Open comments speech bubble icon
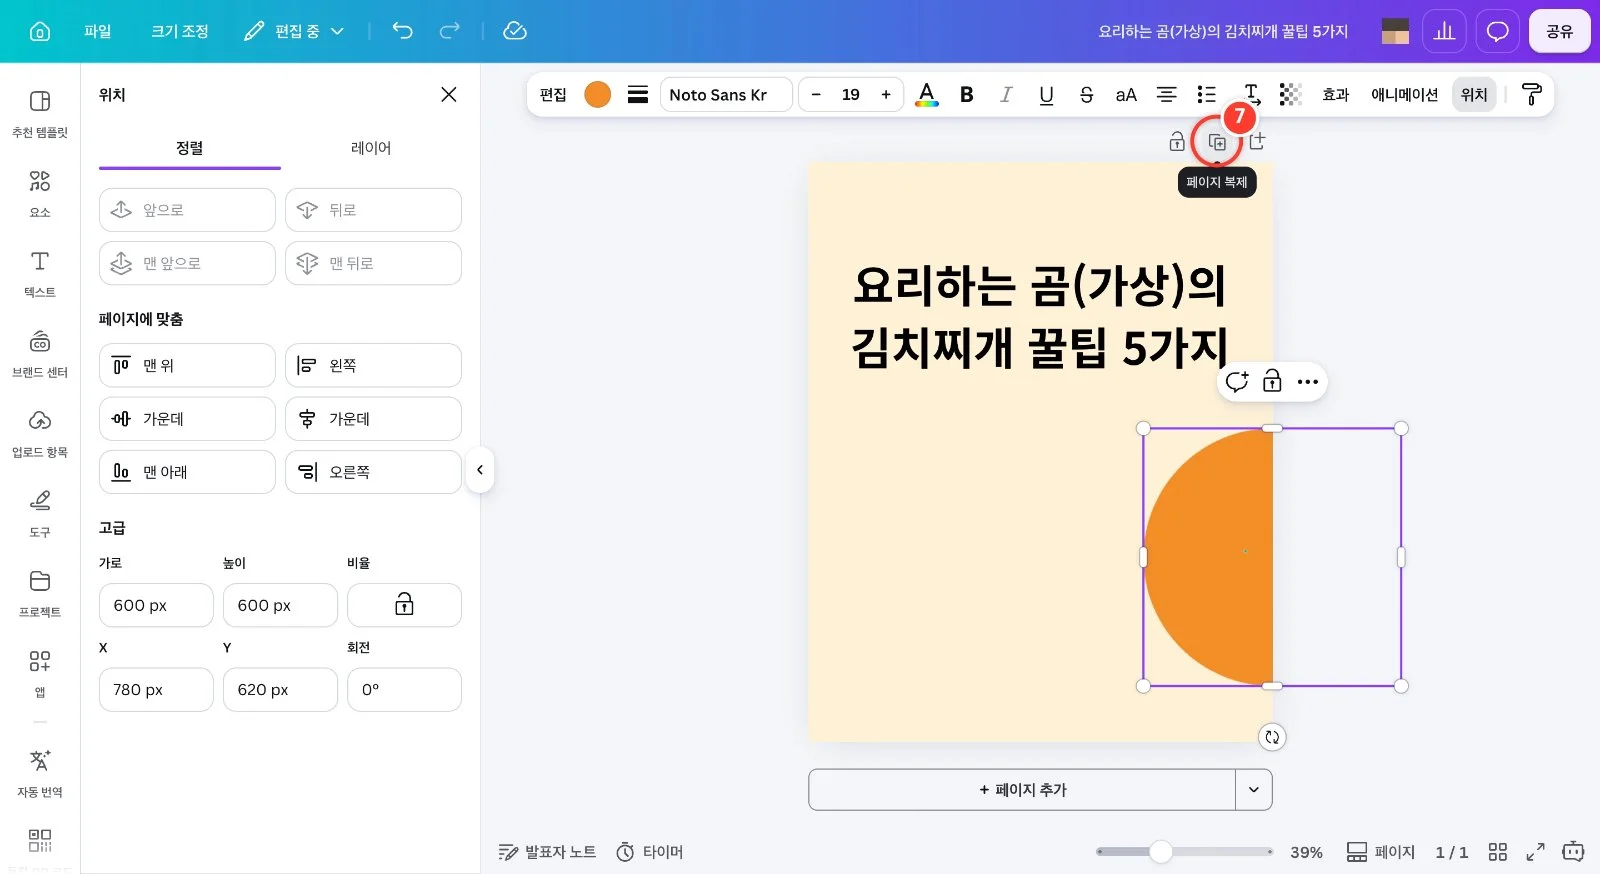The width and height of the screenshot is (1600, 874). pyautogui.click(x=1497, y=31)
